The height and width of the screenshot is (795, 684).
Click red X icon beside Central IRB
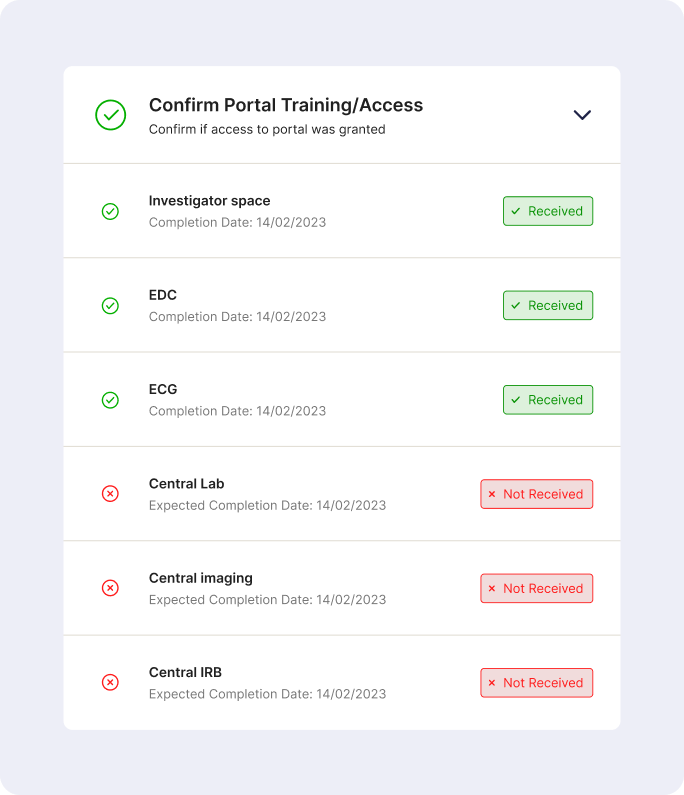point(111,682)
